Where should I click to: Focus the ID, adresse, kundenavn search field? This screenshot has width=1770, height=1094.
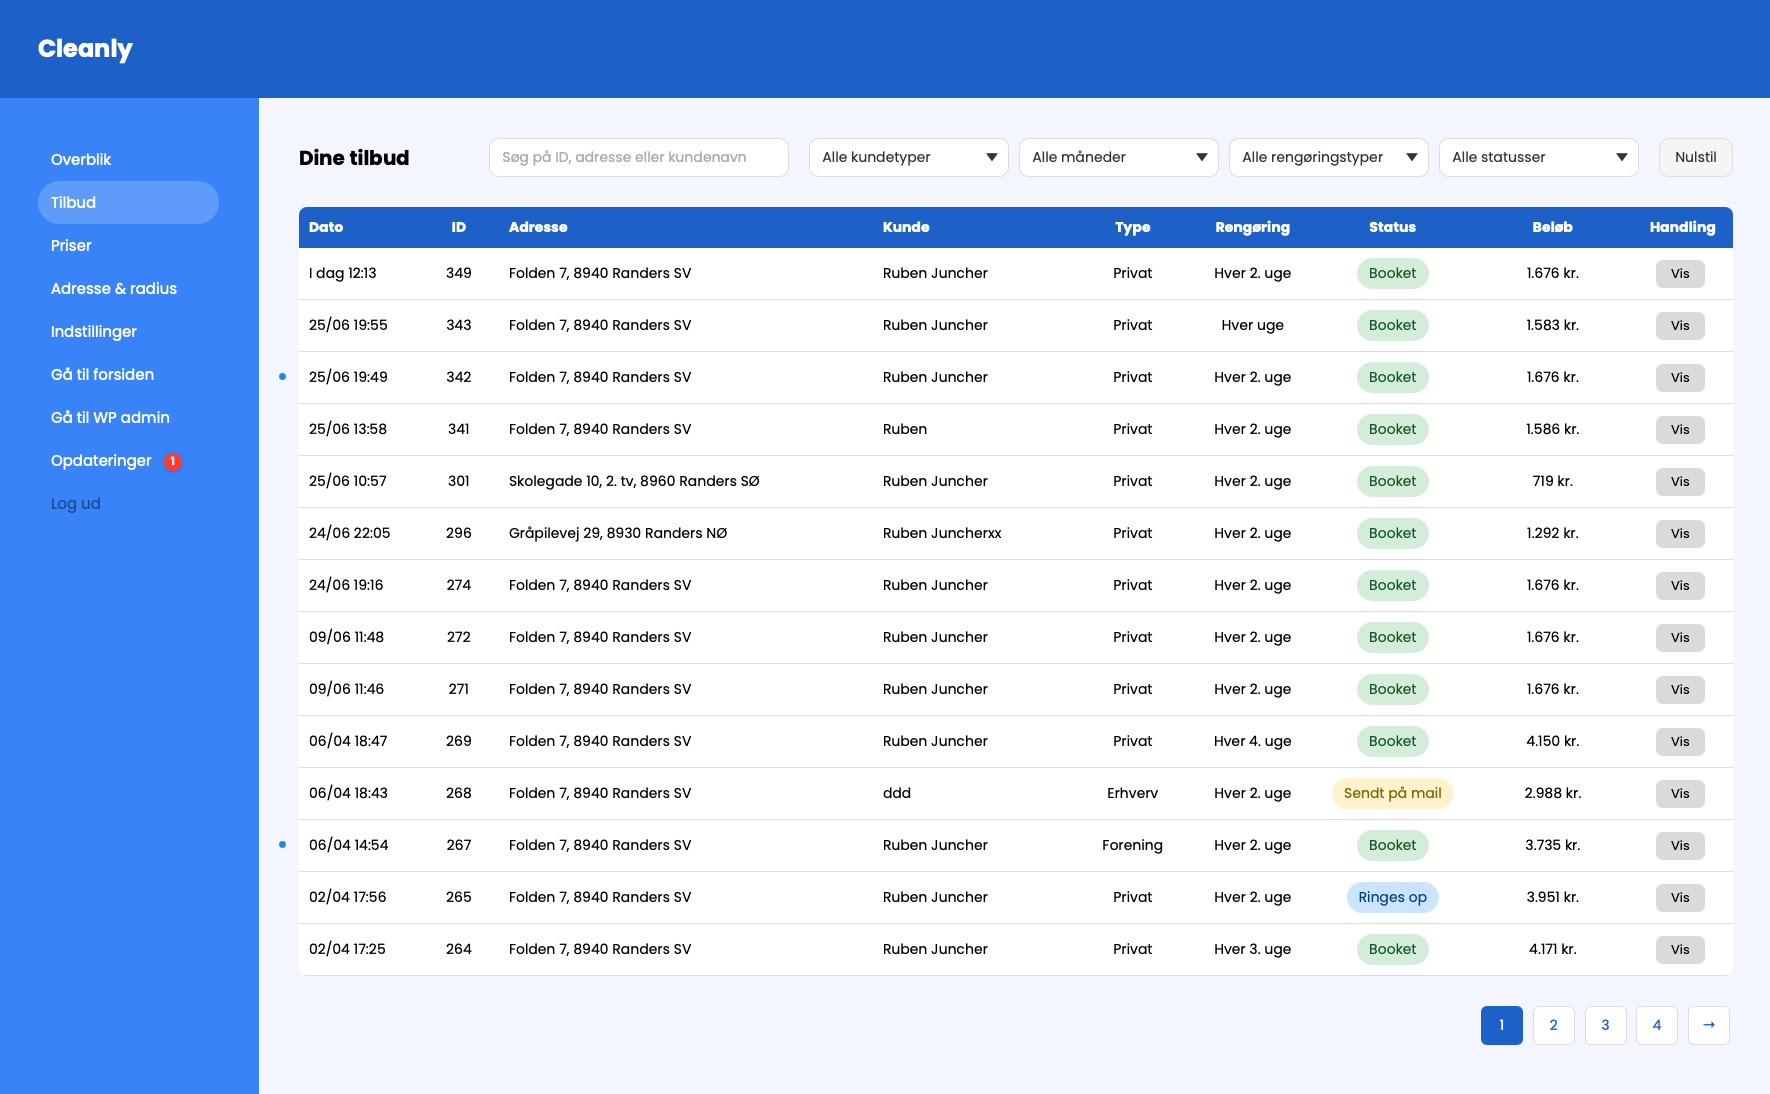coord(638,157)
